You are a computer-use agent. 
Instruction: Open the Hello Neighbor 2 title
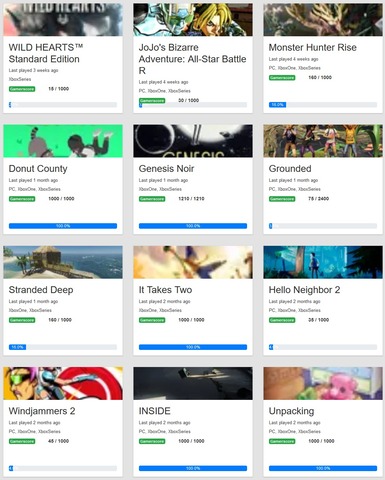tap(304, 290)
